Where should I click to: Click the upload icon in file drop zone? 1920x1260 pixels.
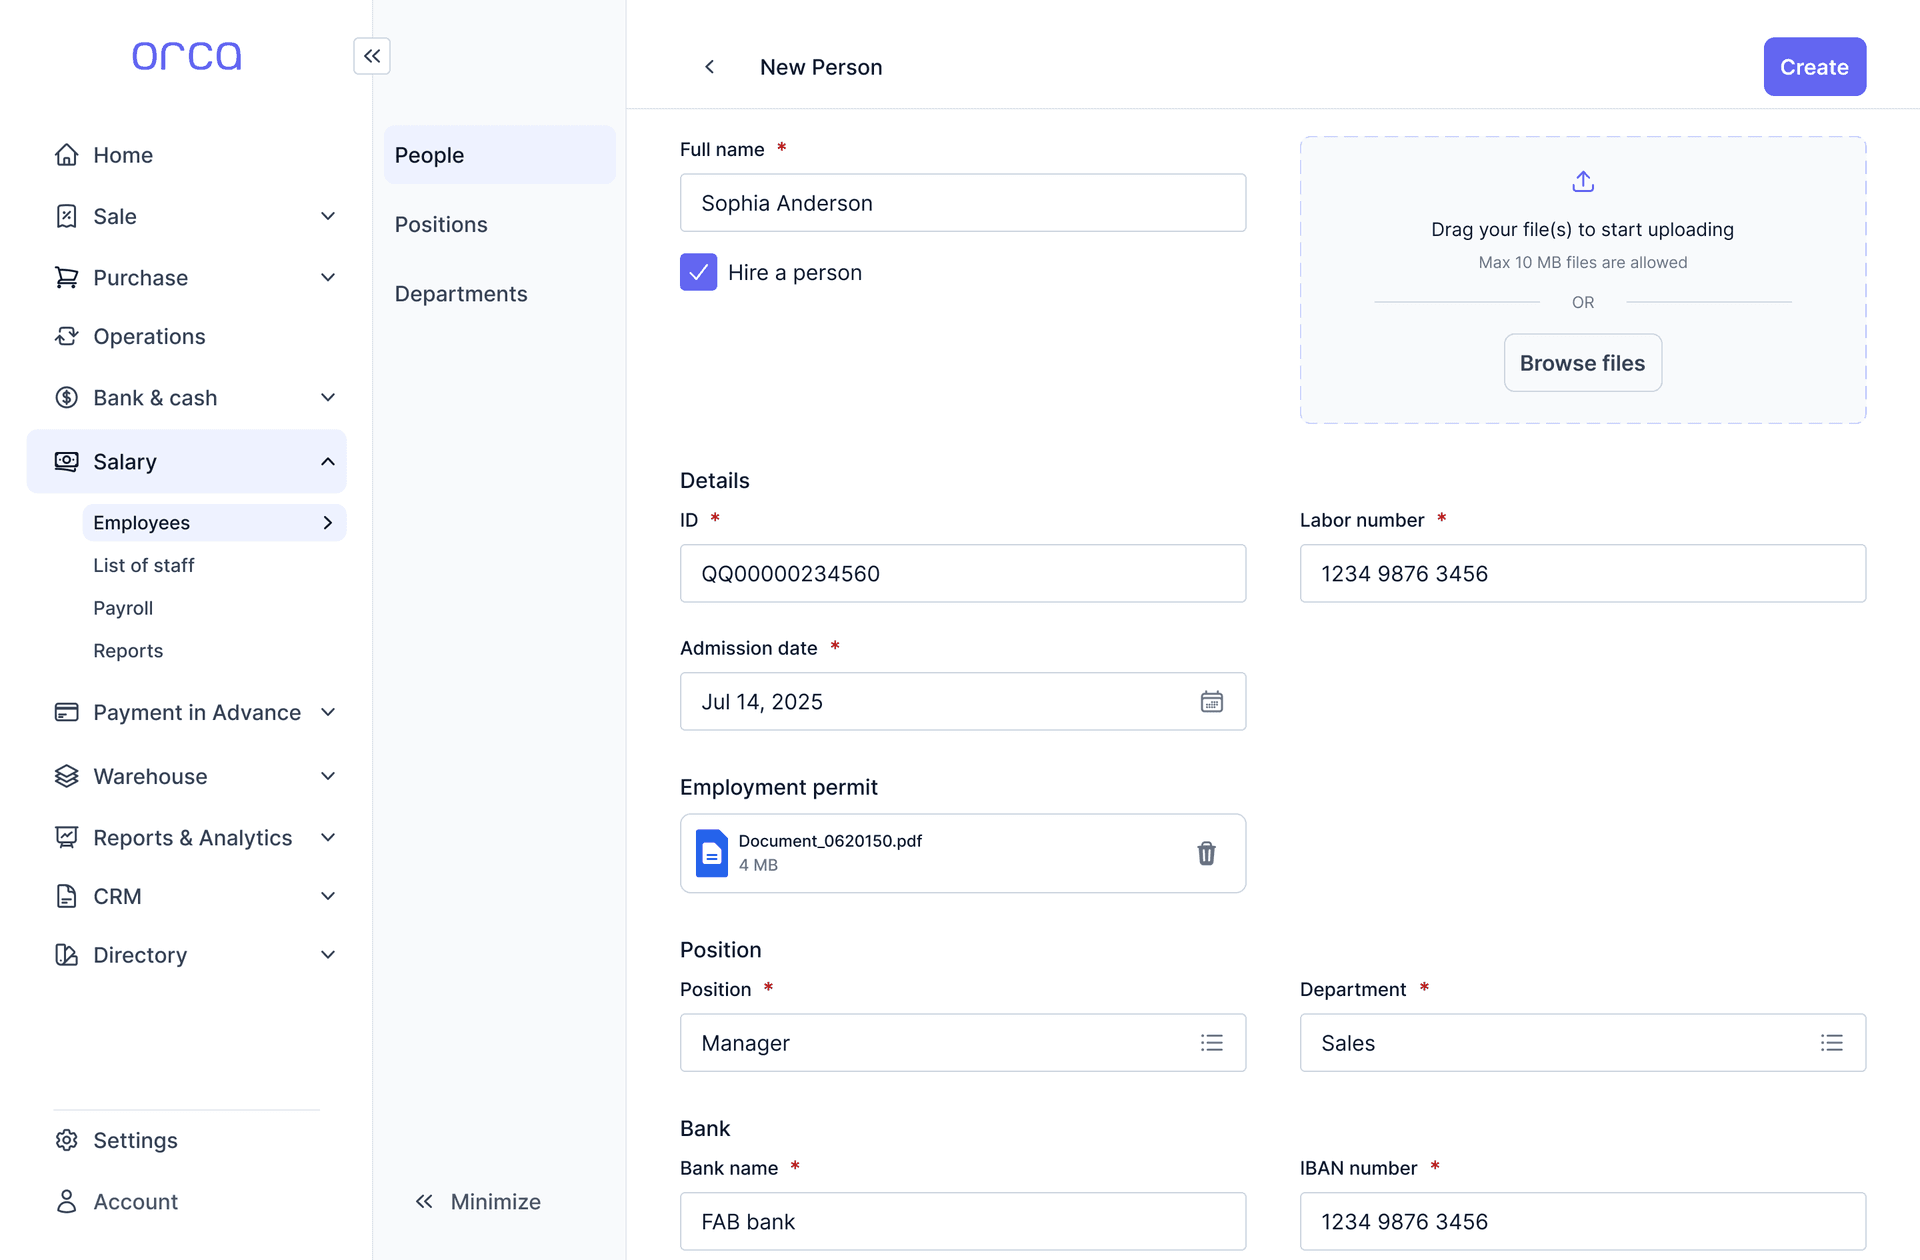(x=1582, y=181)
